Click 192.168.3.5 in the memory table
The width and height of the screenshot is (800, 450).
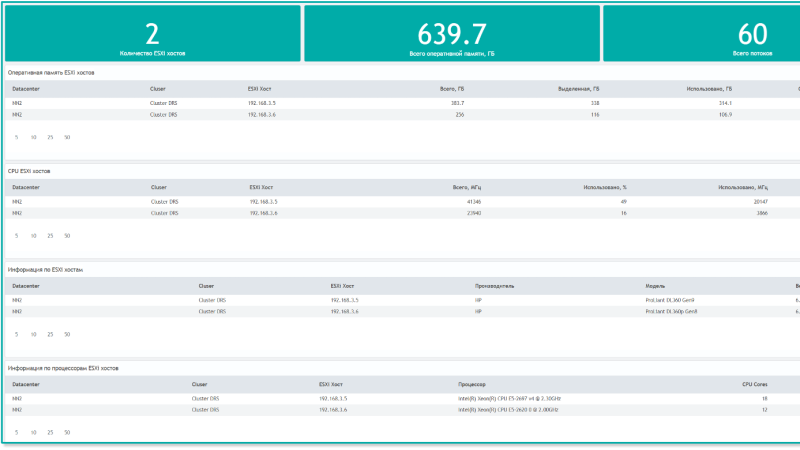coord(262,103)
